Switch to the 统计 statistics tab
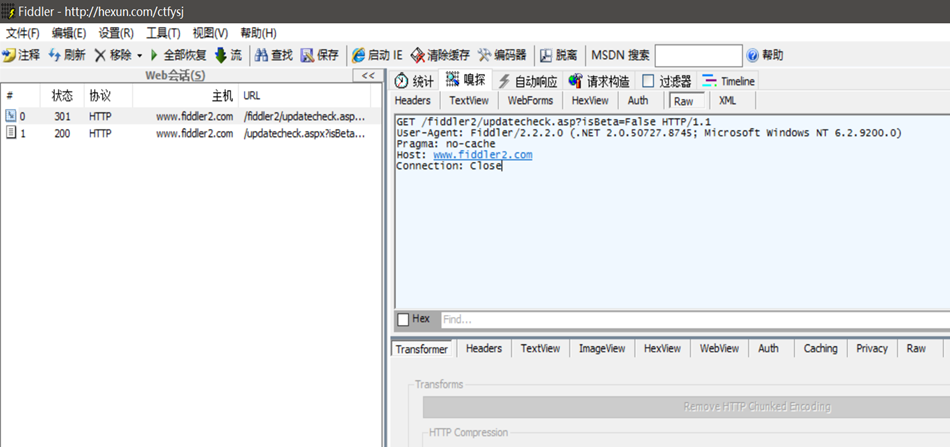Screen dimensions: 950x447 click(x=414, y=81)
